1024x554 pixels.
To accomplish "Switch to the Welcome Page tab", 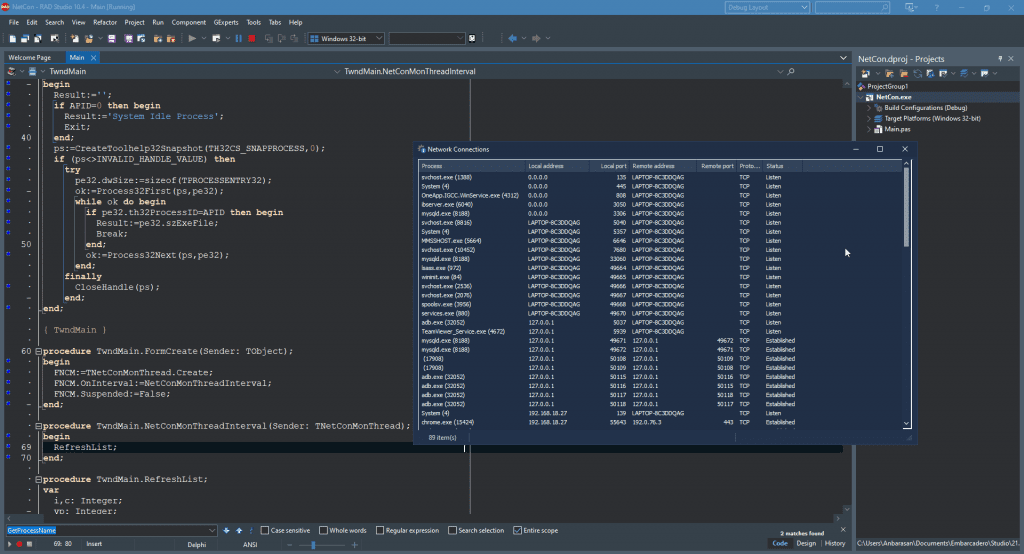I will point(29,57).
